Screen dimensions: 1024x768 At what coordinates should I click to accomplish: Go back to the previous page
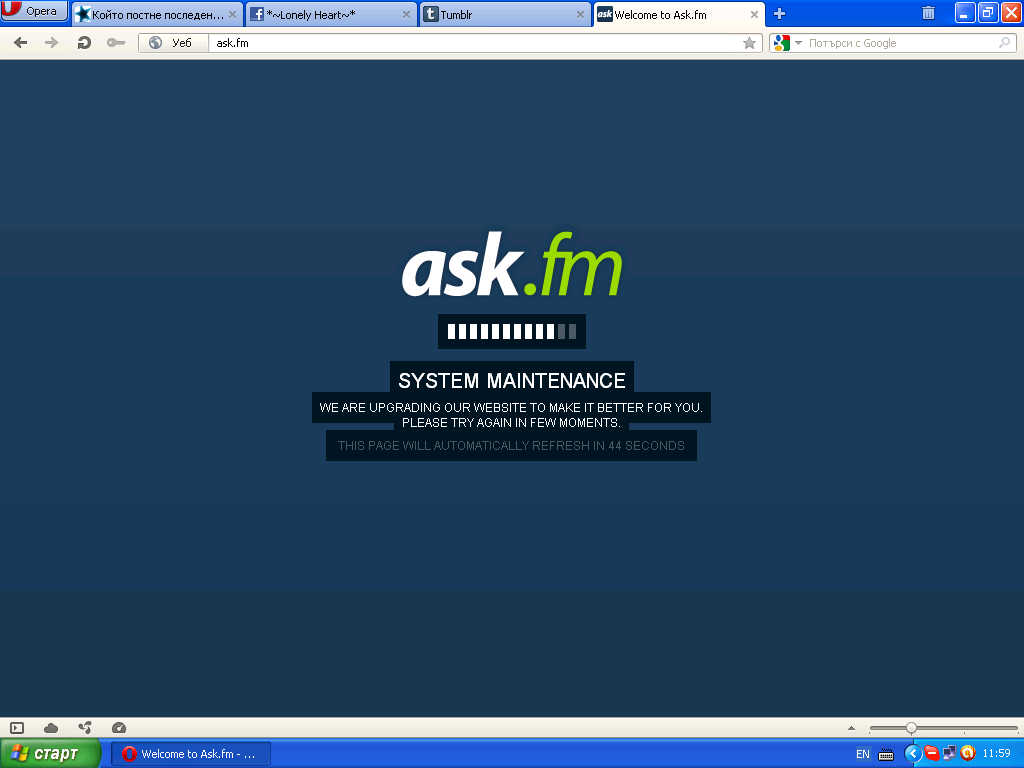21,43
